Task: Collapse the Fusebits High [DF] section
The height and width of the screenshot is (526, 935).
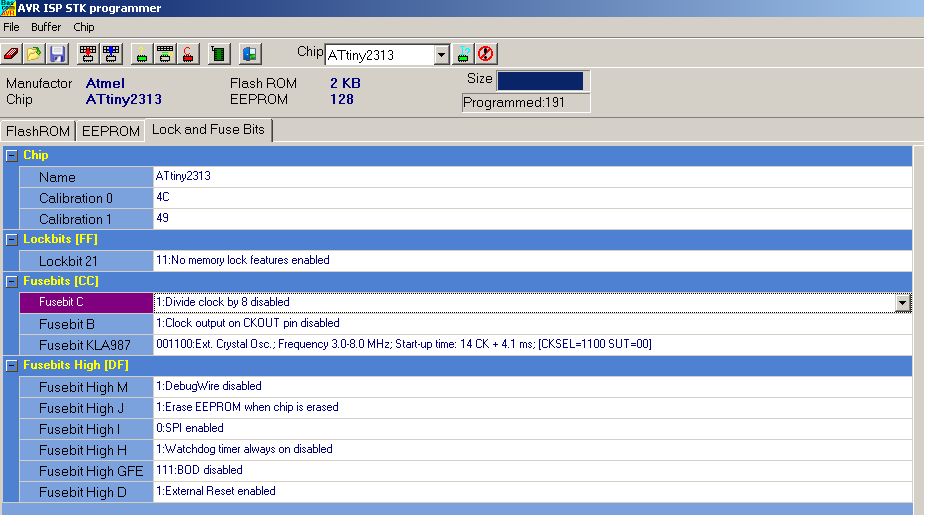Action: (x=11, y=366)
